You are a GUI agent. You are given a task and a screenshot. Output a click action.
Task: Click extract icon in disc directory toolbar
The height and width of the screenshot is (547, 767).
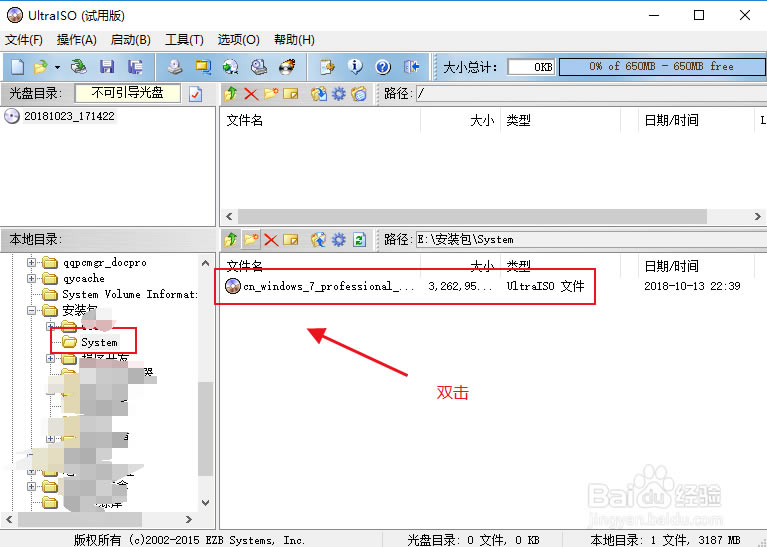coord(318,93)
